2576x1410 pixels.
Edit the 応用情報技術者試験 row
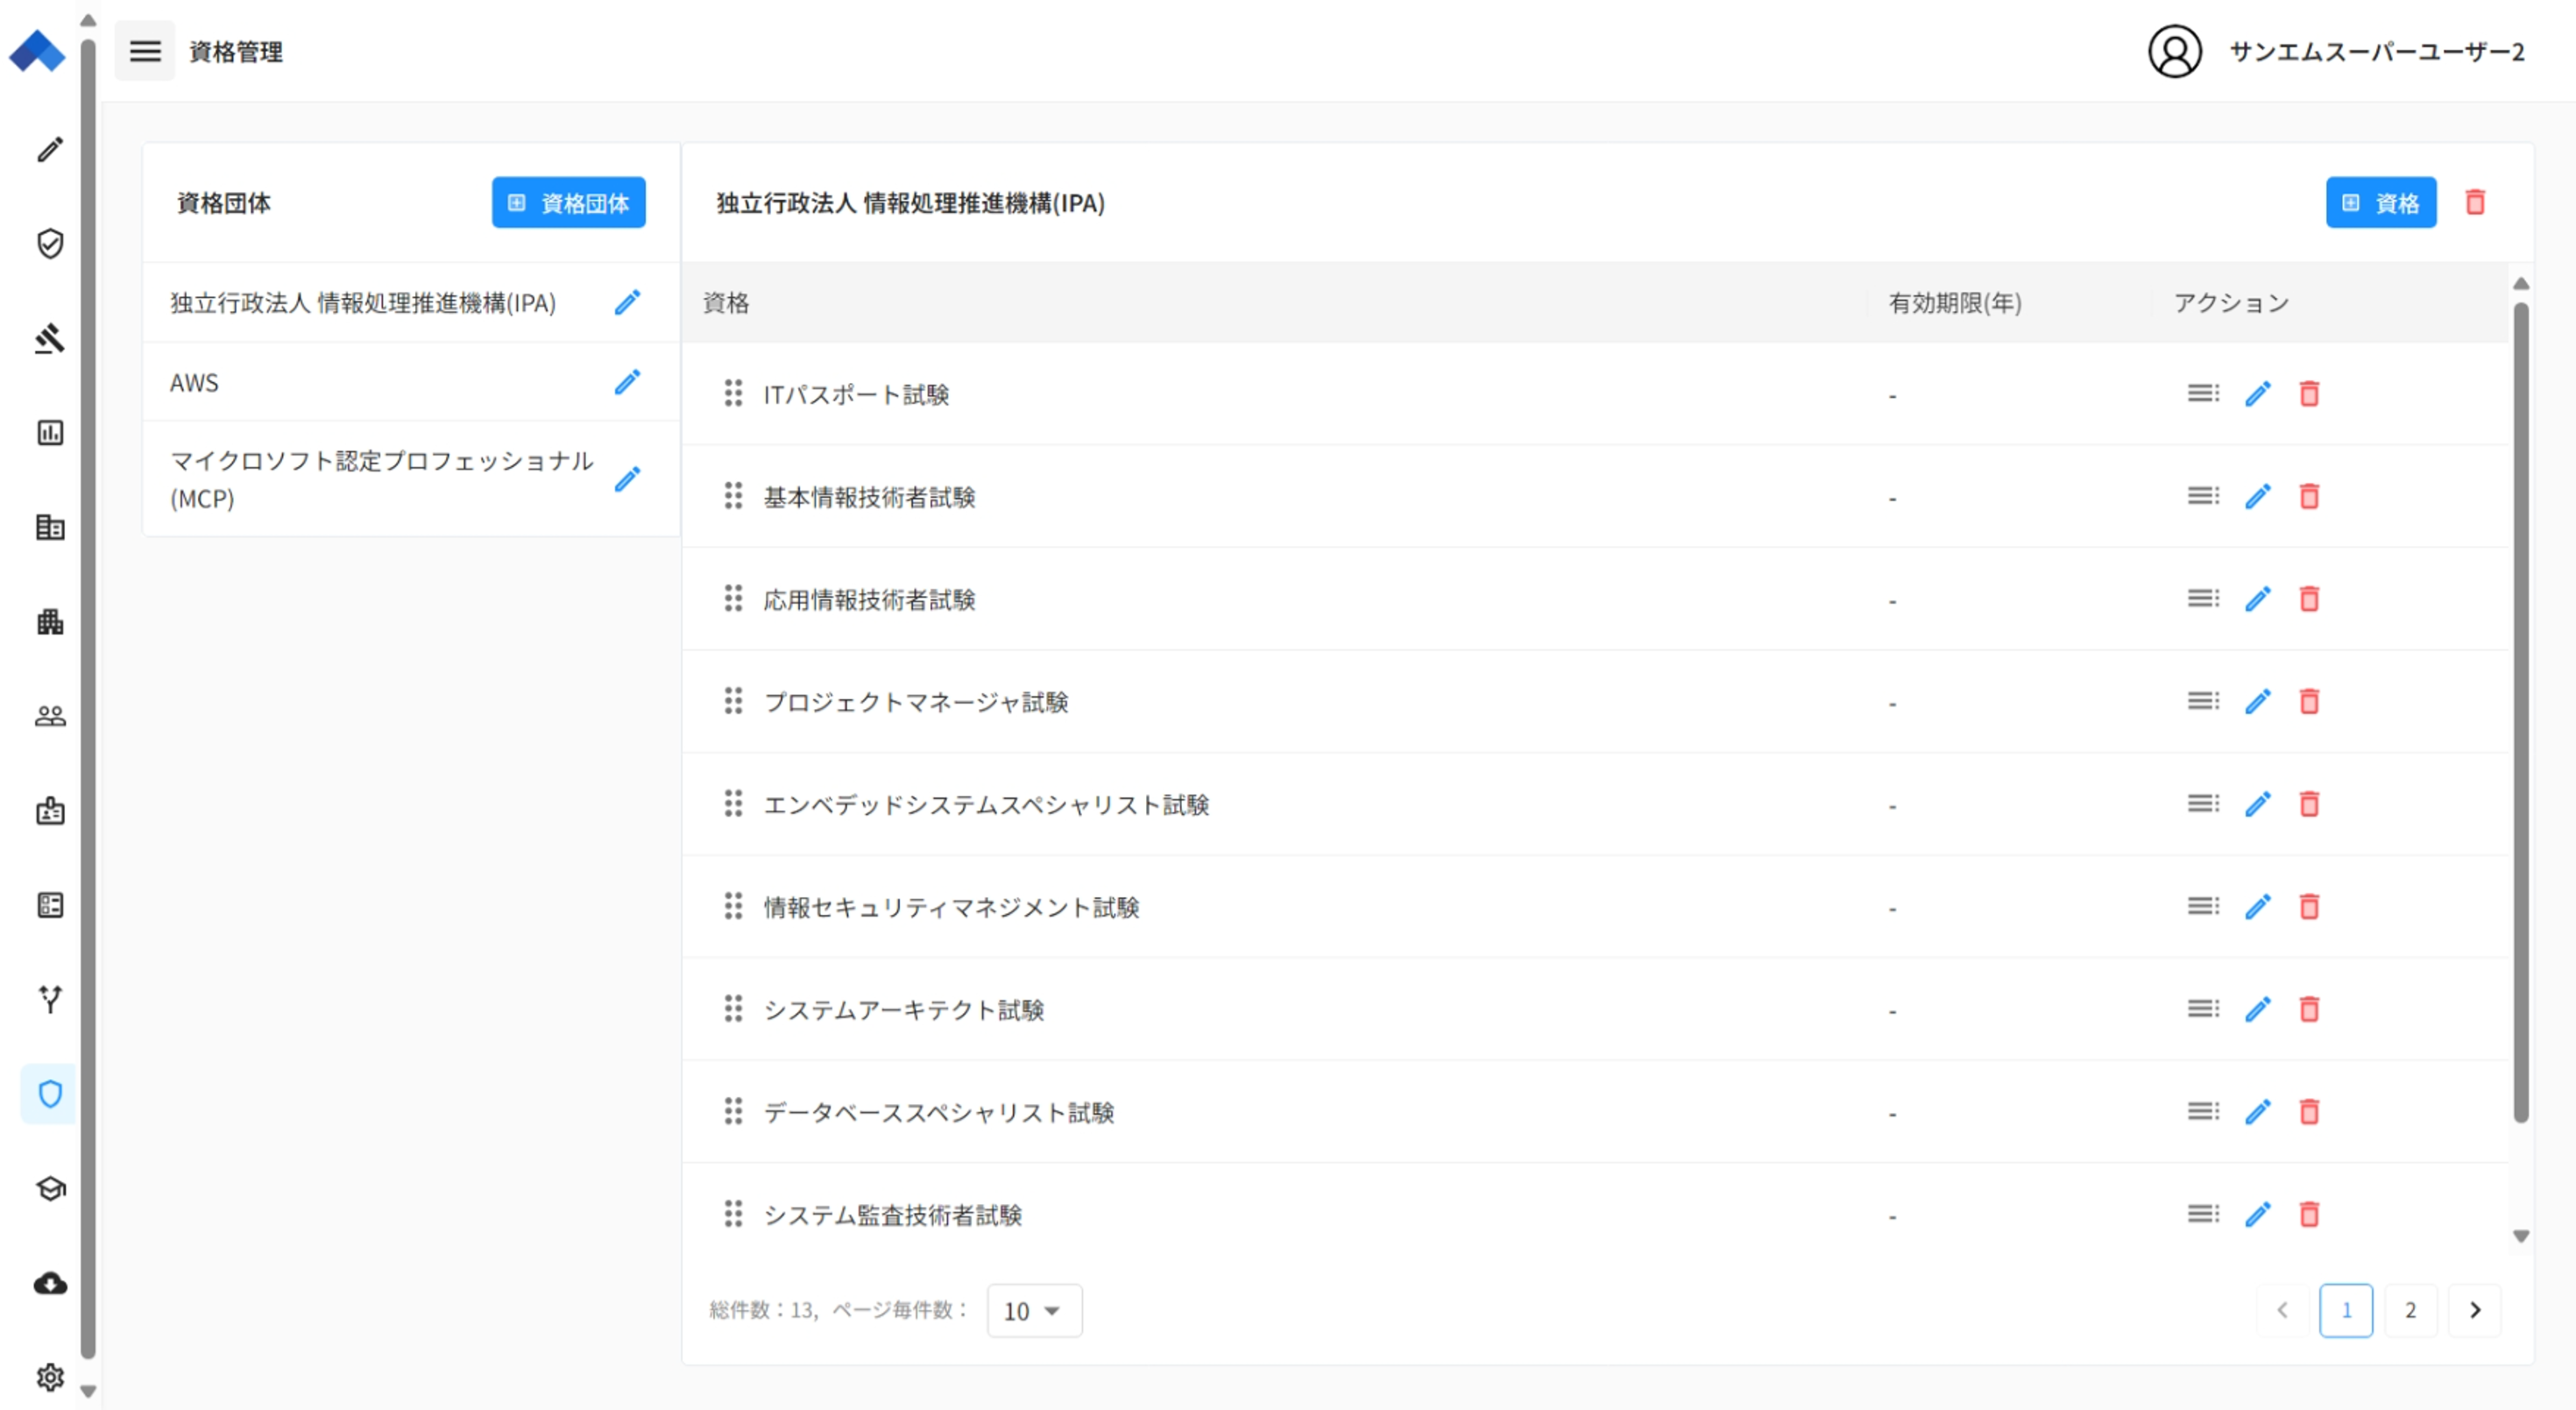[2257, 599]
